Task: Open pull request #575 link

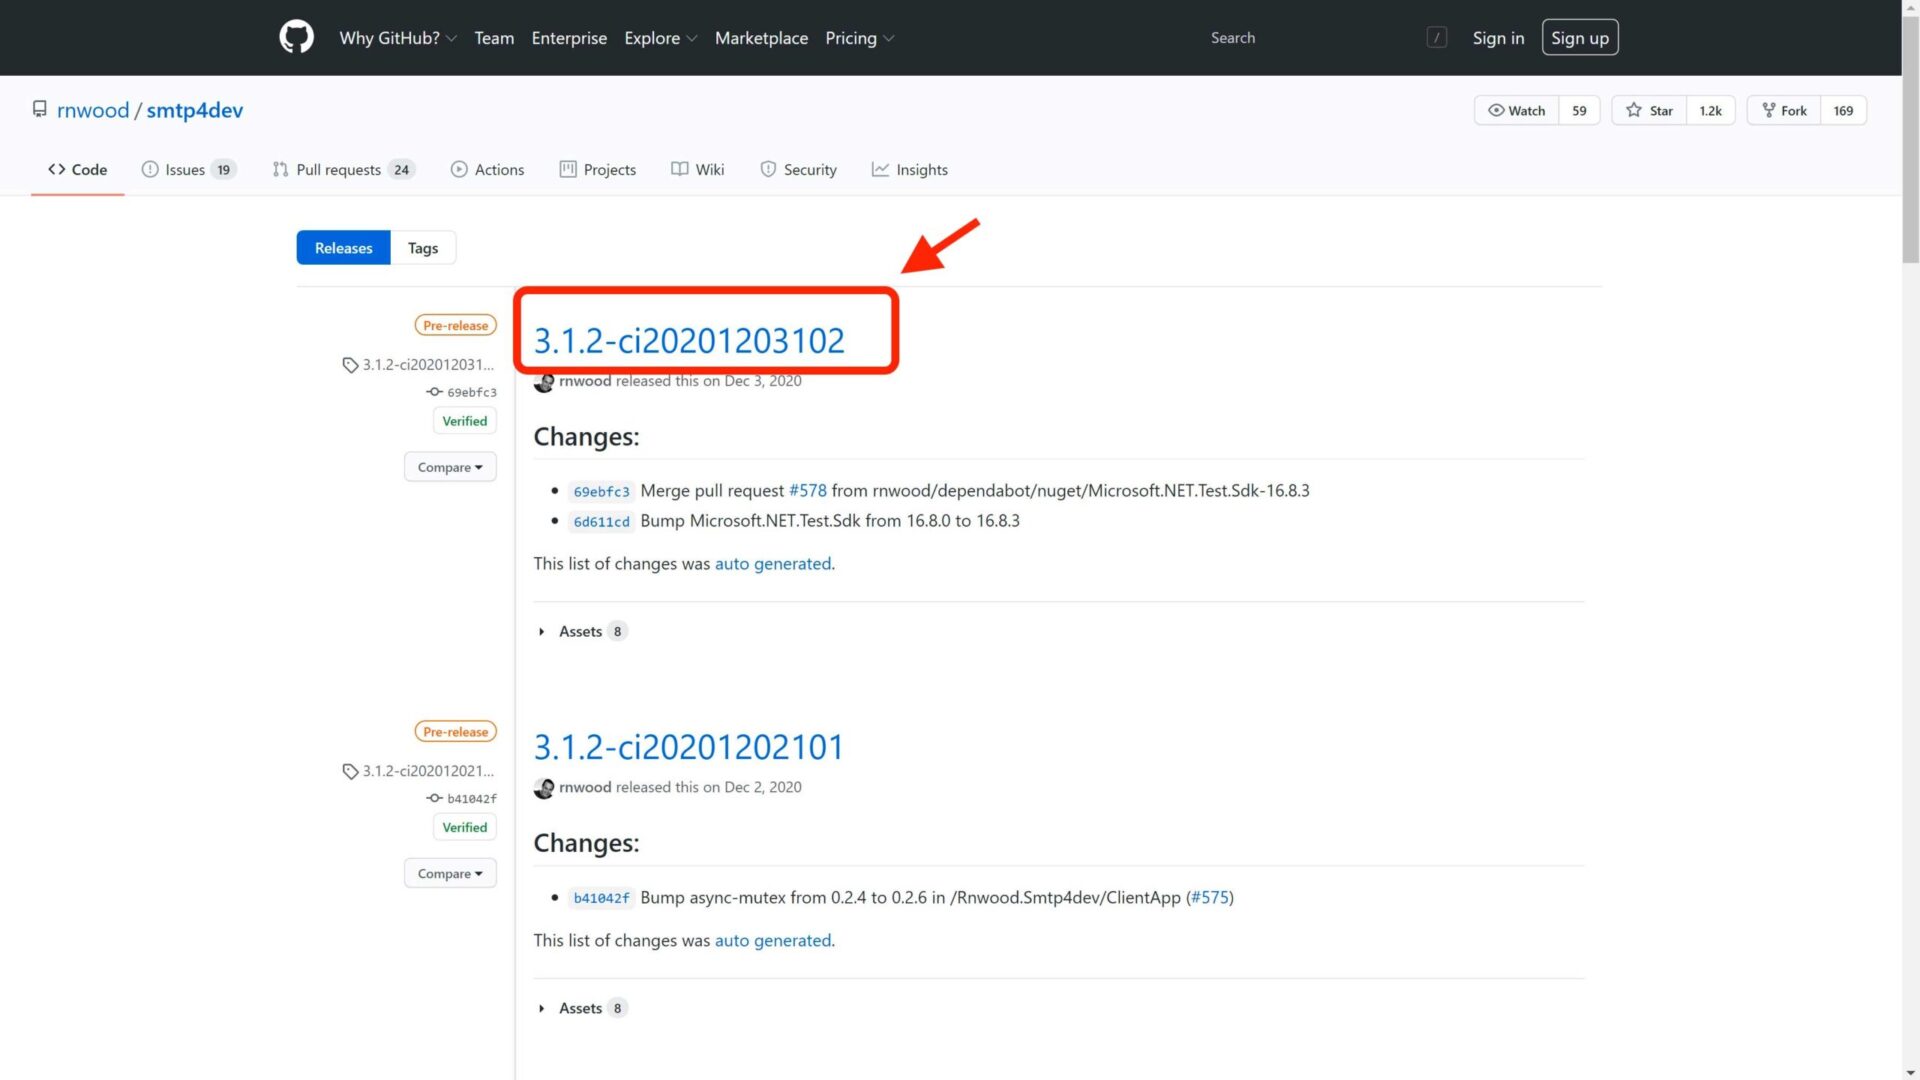Action: click(1210, 897)
